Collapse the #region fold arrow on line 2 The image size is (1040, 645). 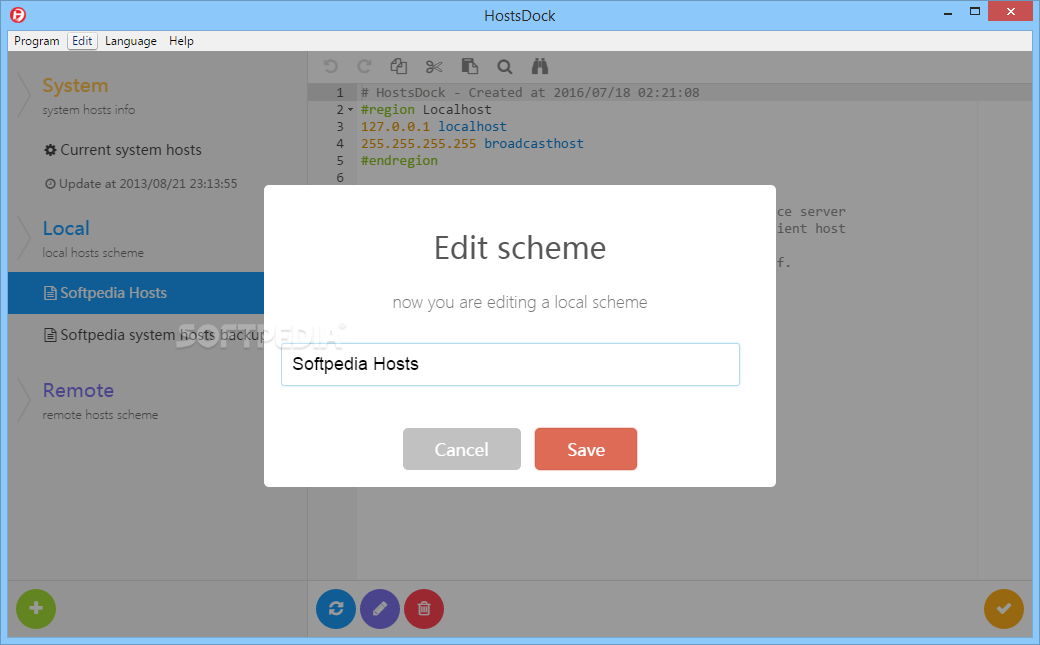(x=350, y=109)
